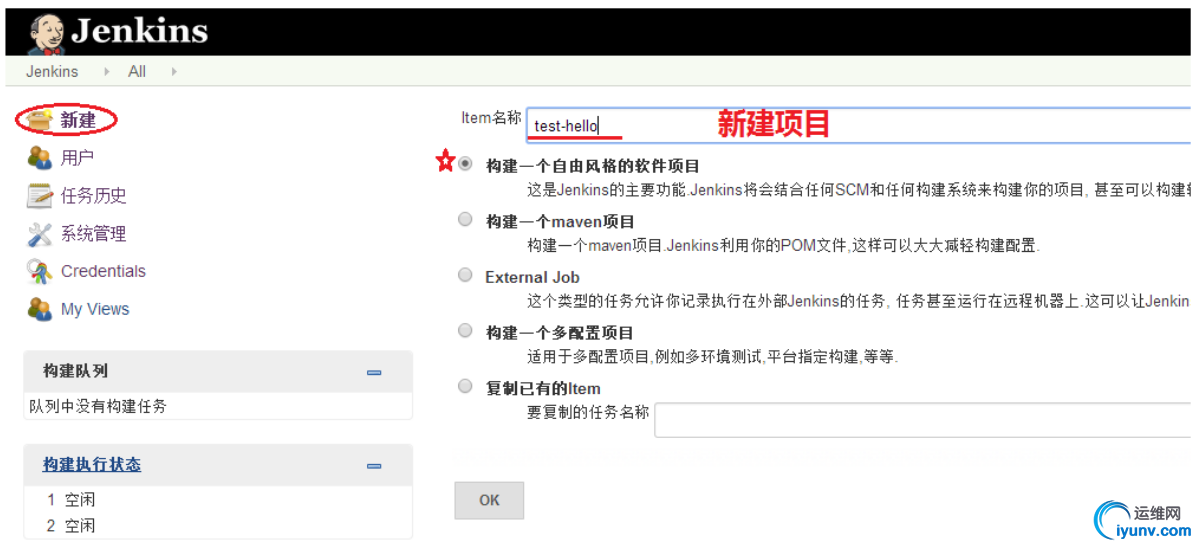The width and height of the screenshot is (1197, 547).
Task: Click the 构建一个自由风格的软件项目 label
Action: (x=593, y=166)
